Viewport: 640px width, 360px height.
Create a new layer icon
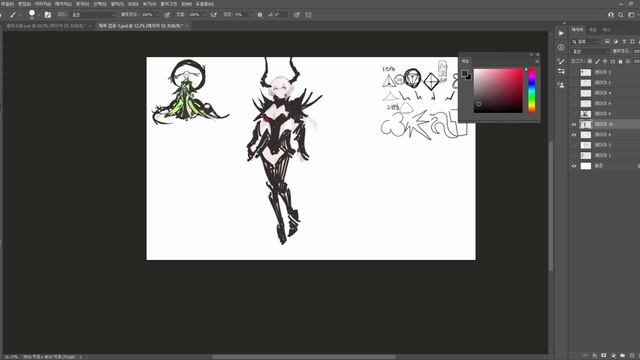coord(632,356)
